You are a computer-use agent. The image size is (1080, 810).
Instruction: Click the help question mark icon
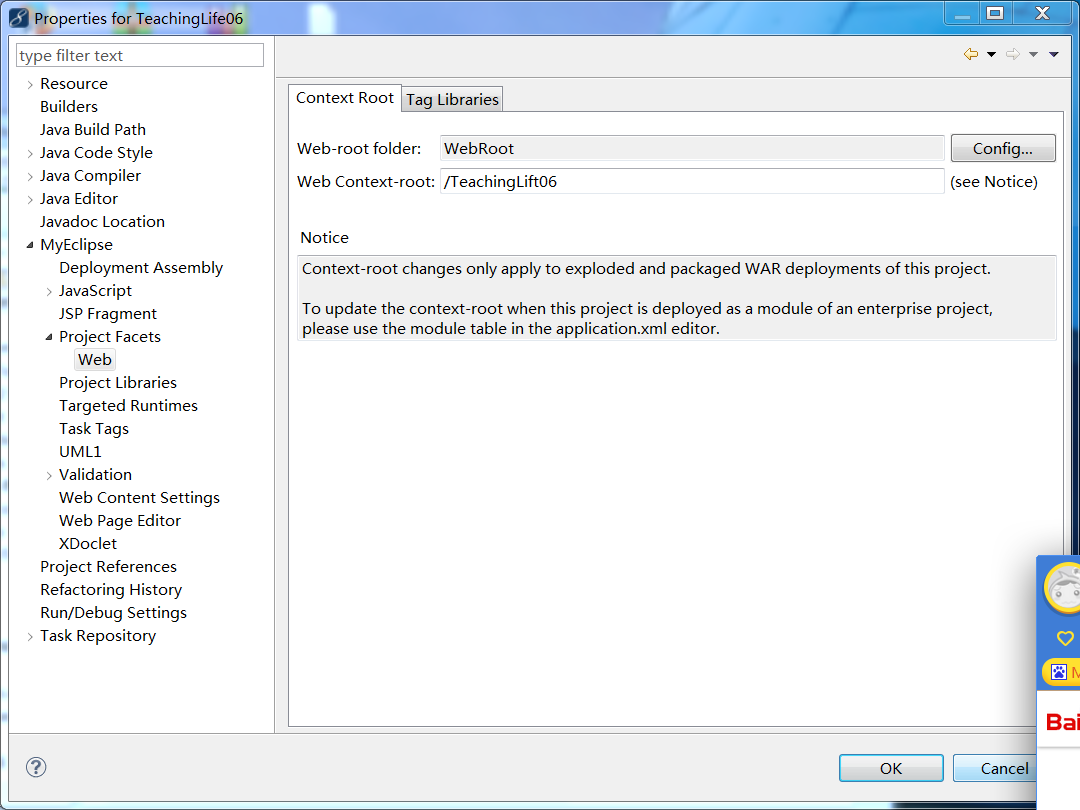point(36,767)
